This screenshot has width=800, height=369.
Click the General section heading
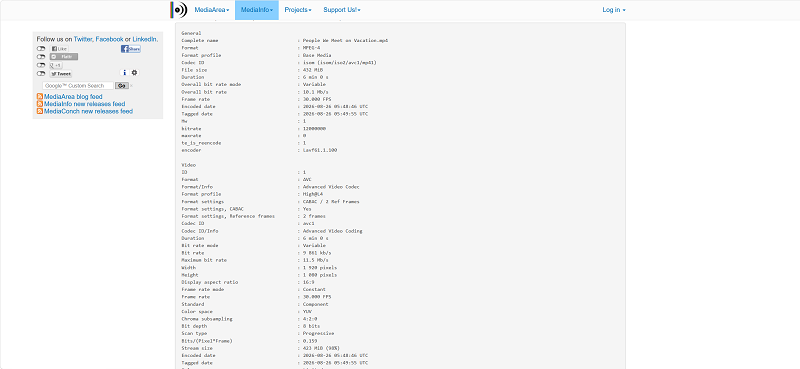click(x=191, y=33)
